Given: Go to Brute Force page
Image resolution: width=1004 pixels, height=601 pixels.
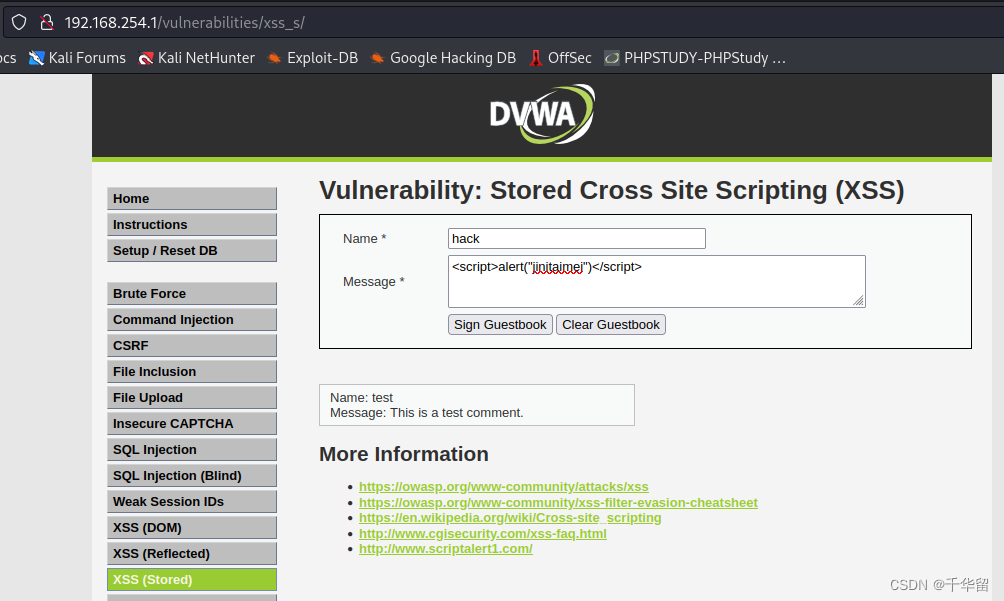Looking at the screenshot, I should 192,294.
